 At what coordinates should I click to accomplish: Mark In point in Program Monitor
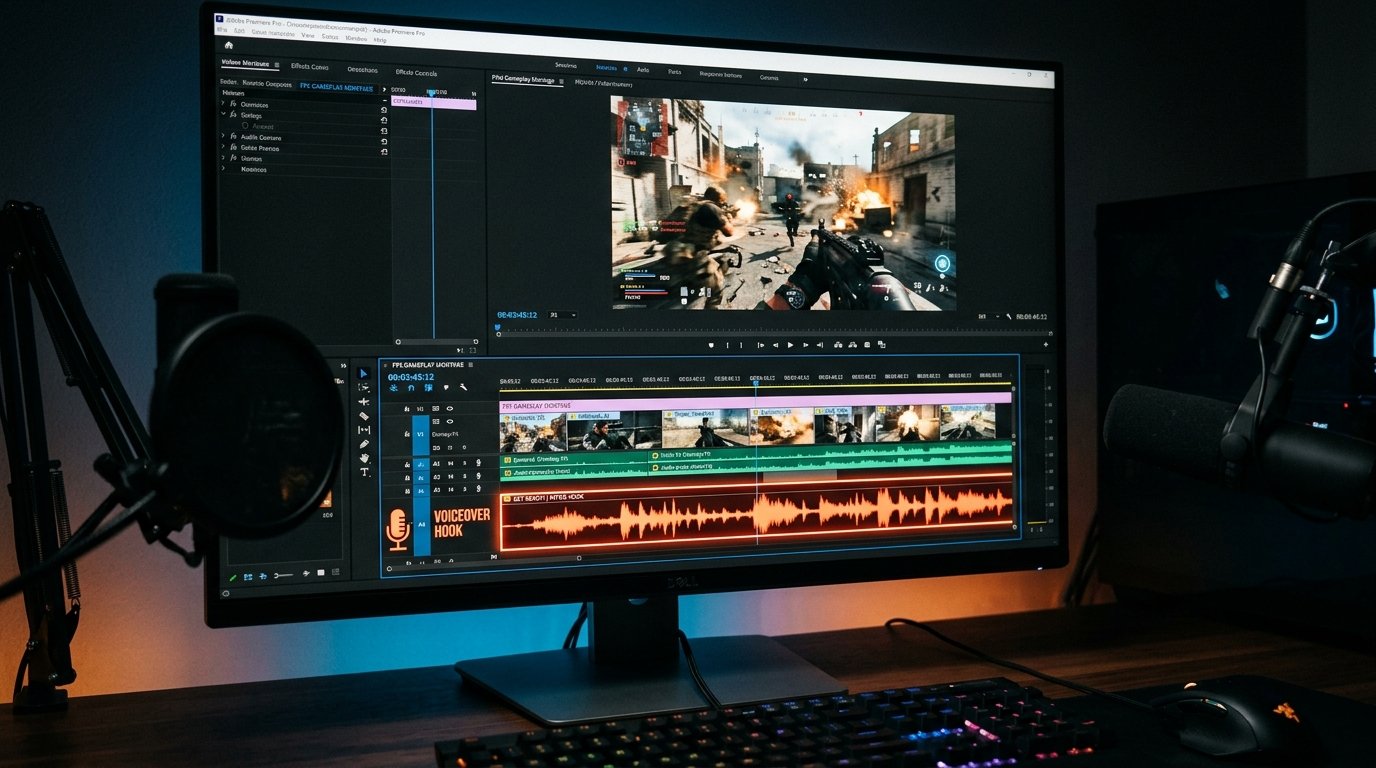click(x=728, y=345)
